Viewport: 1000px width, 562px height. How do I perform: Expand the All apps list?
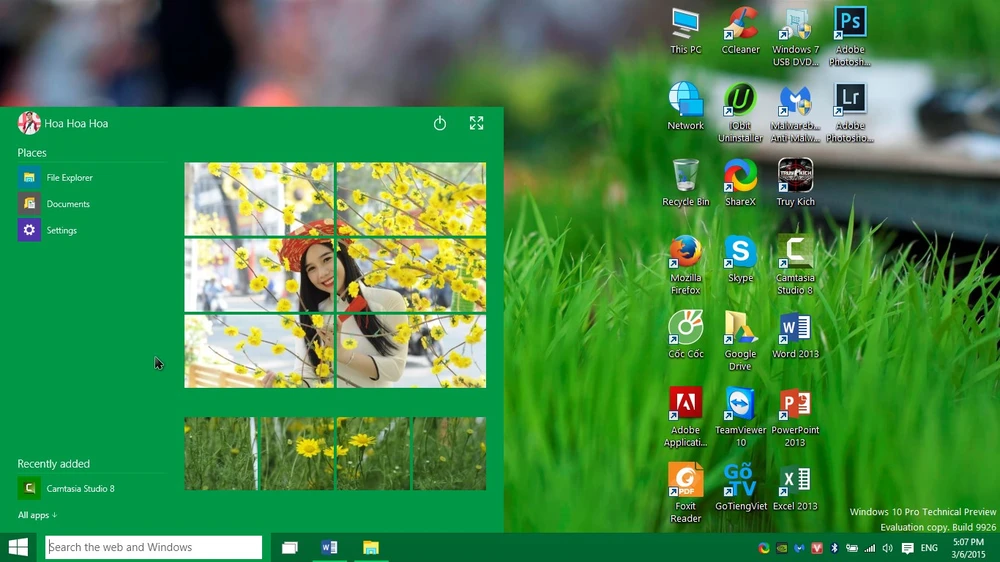pyautogui.click(x=37, y=515)
